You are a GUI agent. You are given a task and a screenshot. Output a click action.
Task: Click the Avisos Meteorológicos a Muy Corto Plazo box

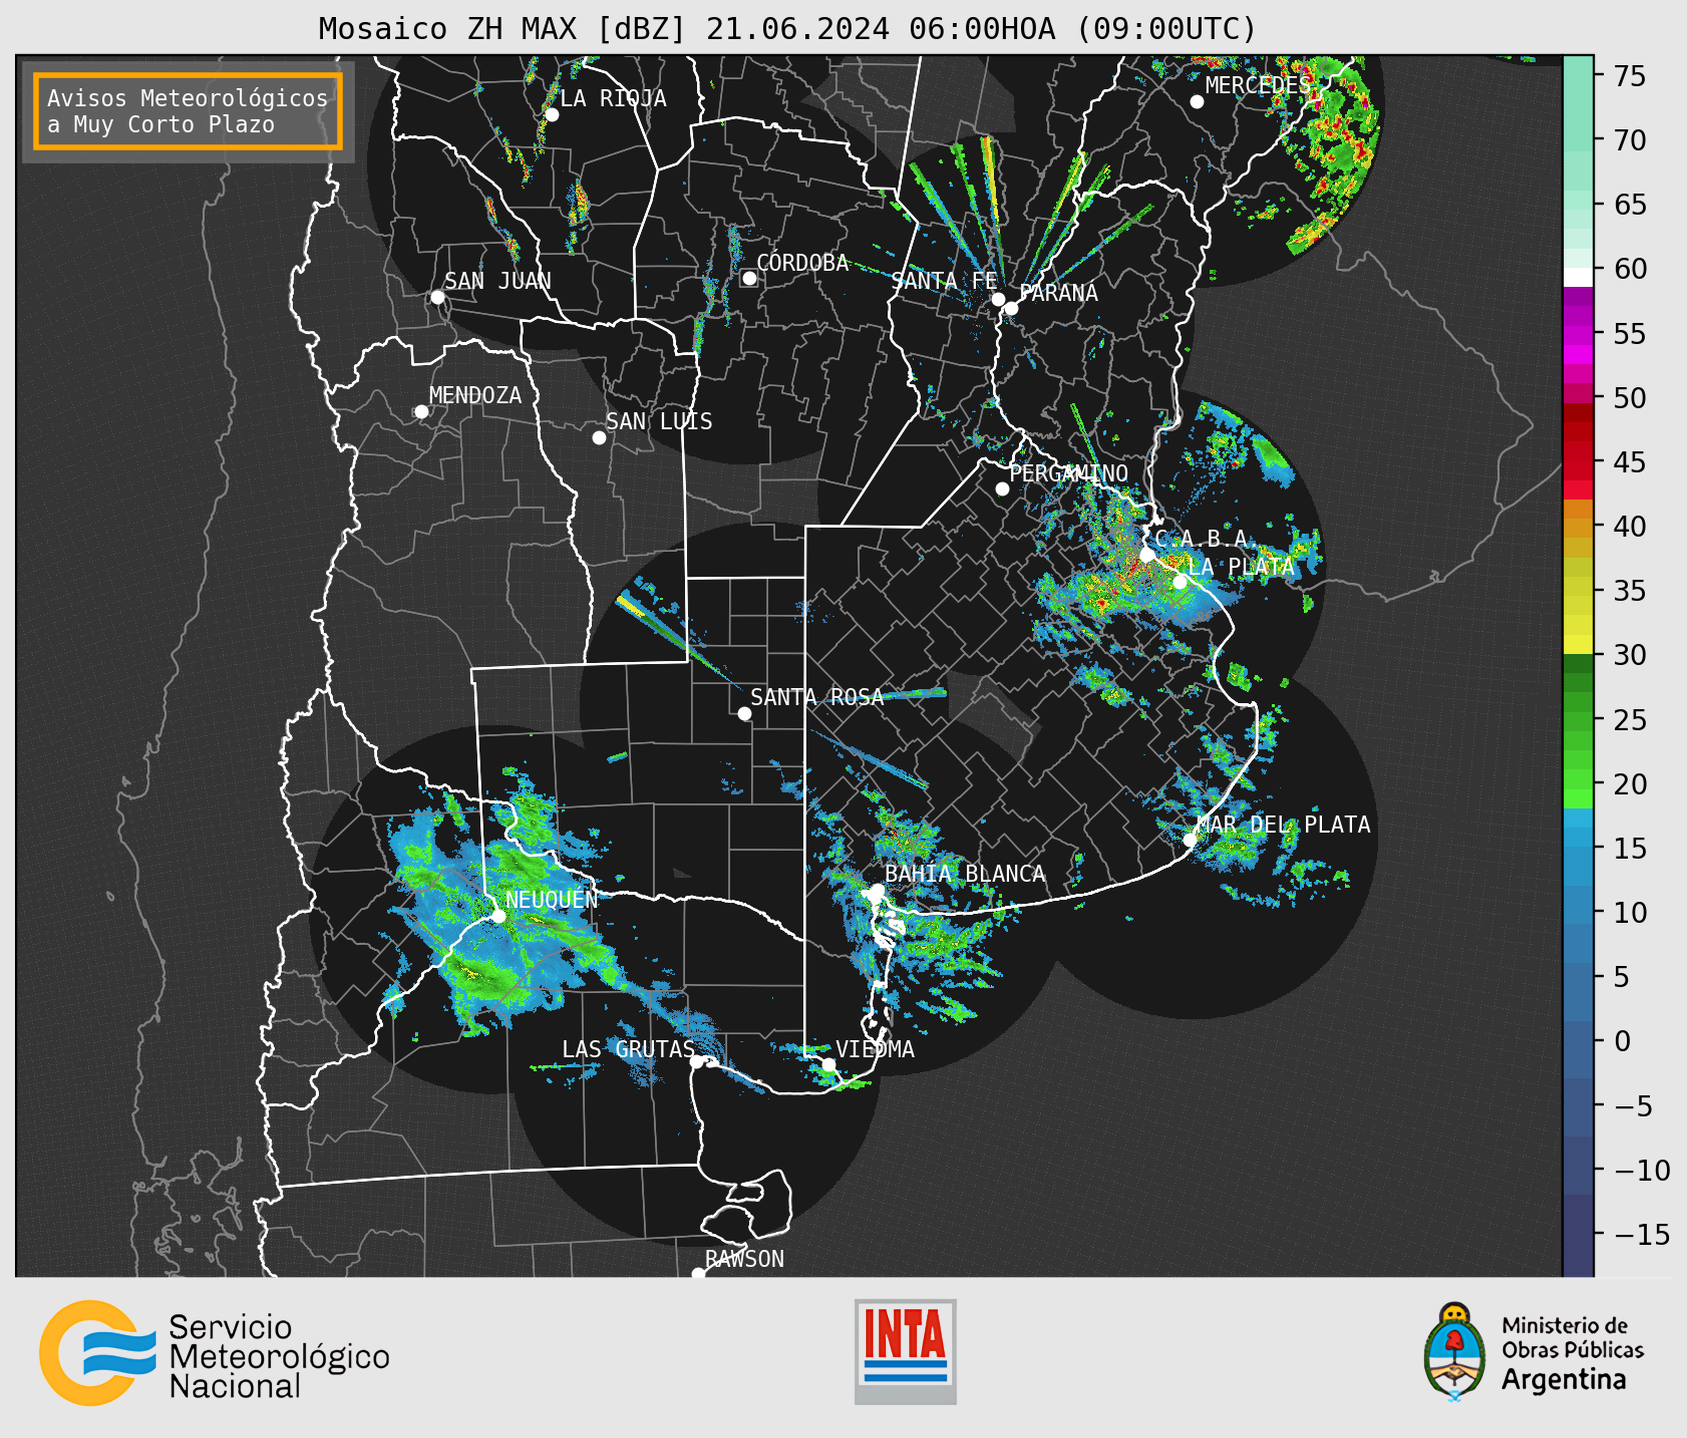(x=188, y=111)
